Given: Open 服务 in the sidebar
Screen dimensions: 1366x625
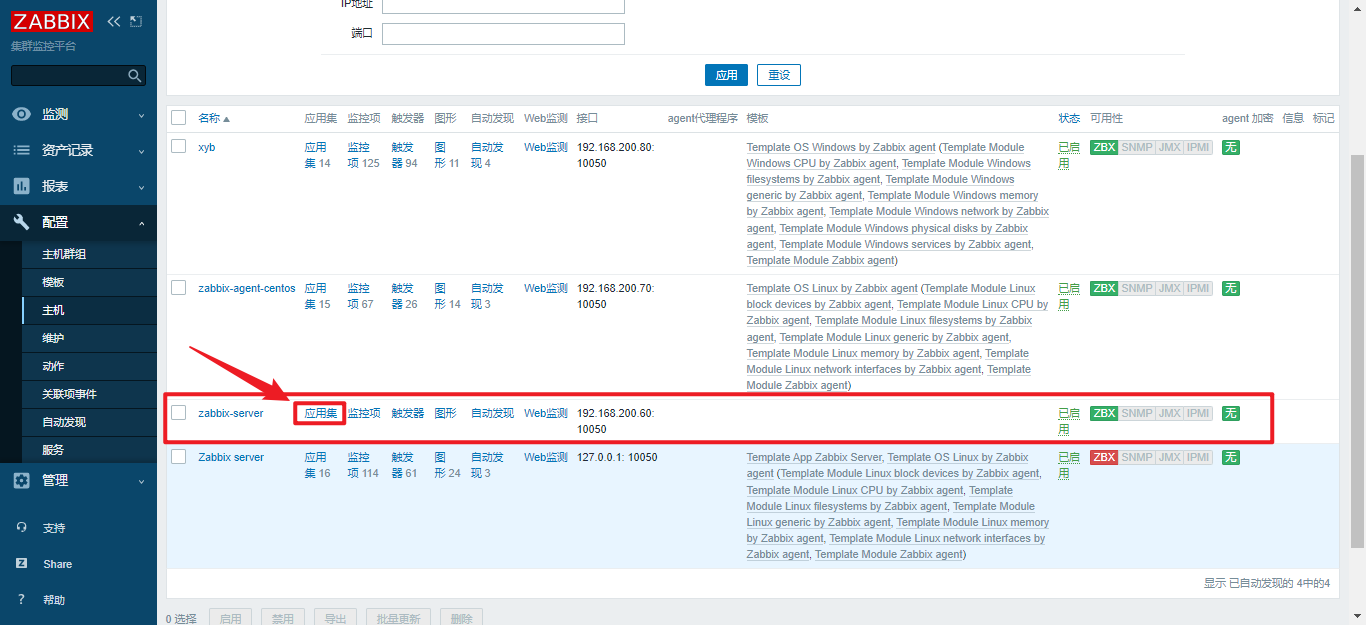Looking at the screenshot, I should coord(53,450).
